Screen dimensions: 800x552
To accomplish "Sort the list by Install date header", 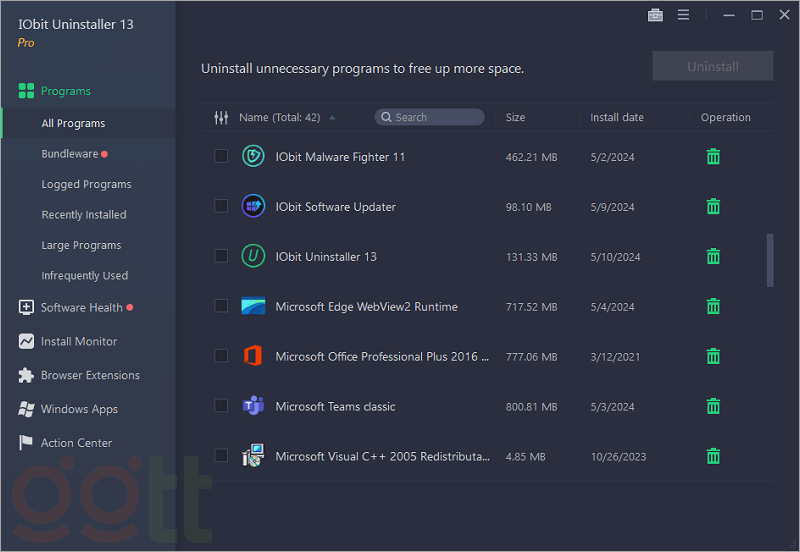I will (616, 118).
